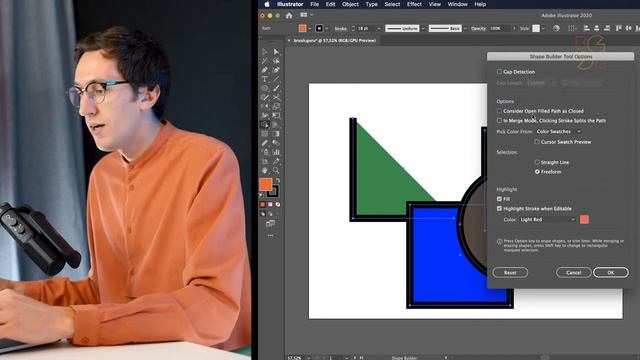
Task: Select the Curvature tool
Action: (x=276, y=70)
